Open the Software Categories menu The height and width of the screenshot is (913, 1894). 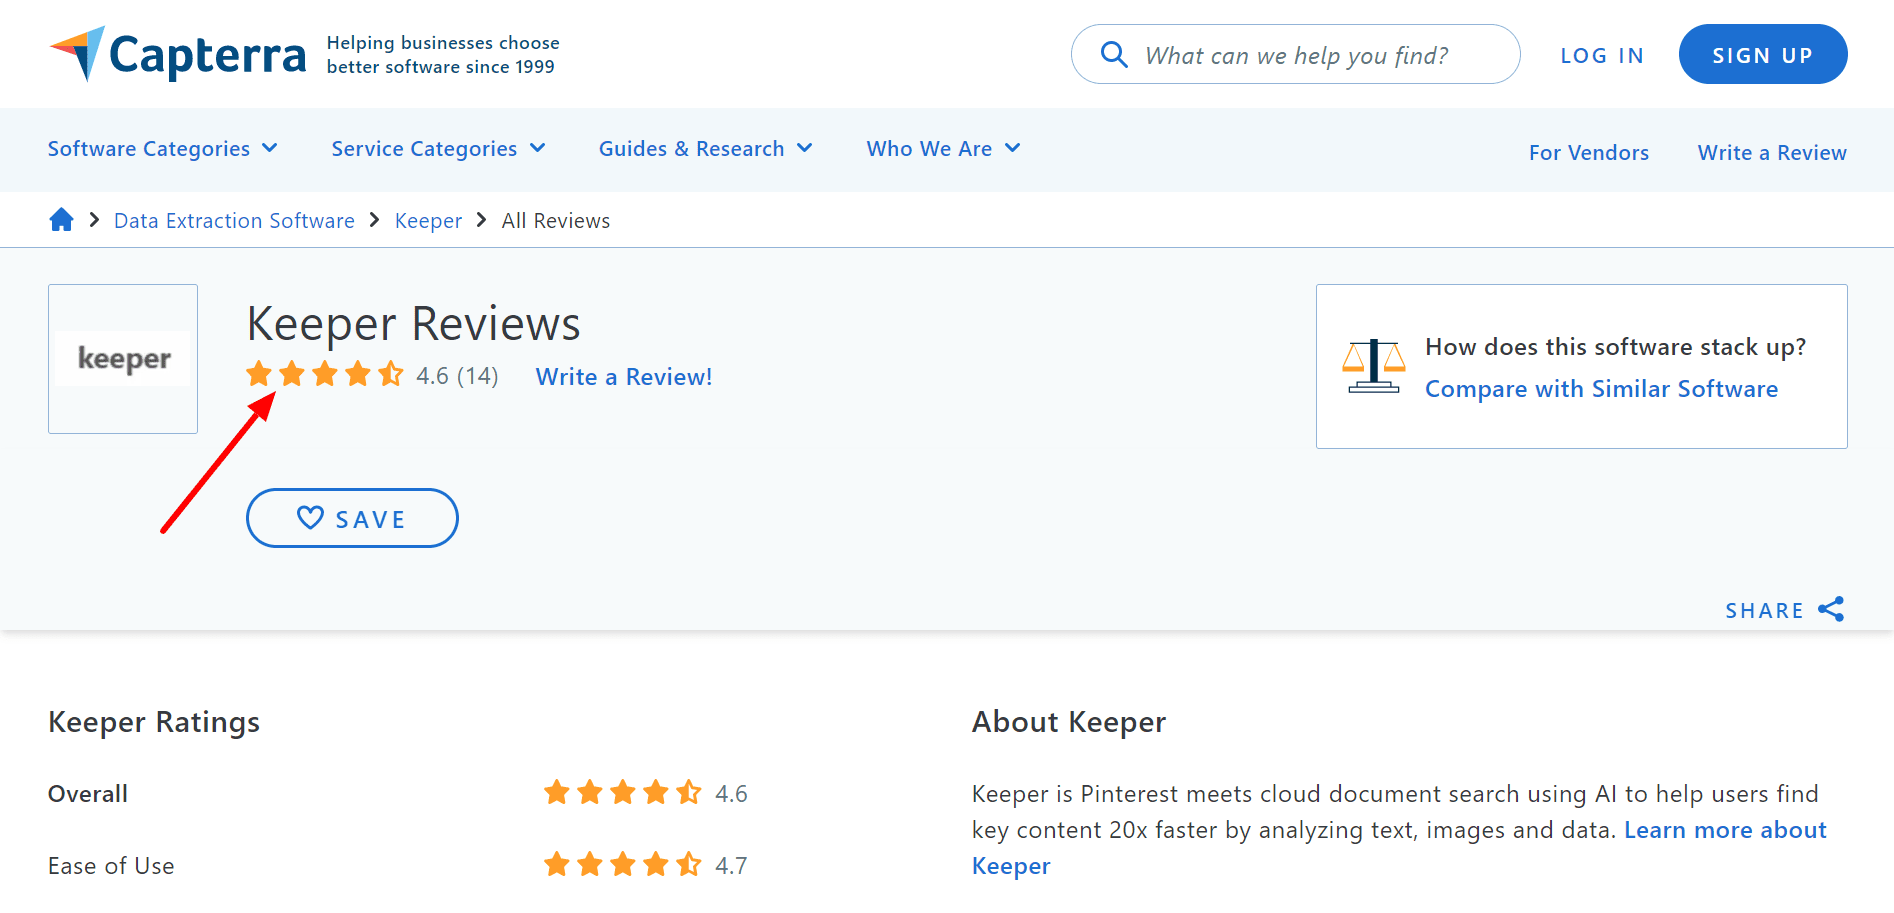tap(149, 149)
